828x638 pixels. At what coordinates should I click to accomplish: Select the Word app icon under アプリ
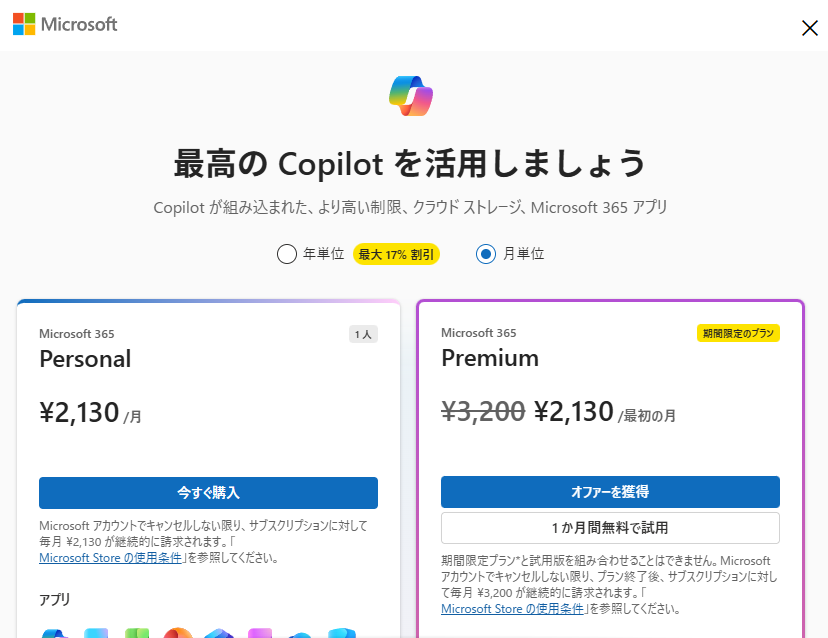[x=95, y=632]
